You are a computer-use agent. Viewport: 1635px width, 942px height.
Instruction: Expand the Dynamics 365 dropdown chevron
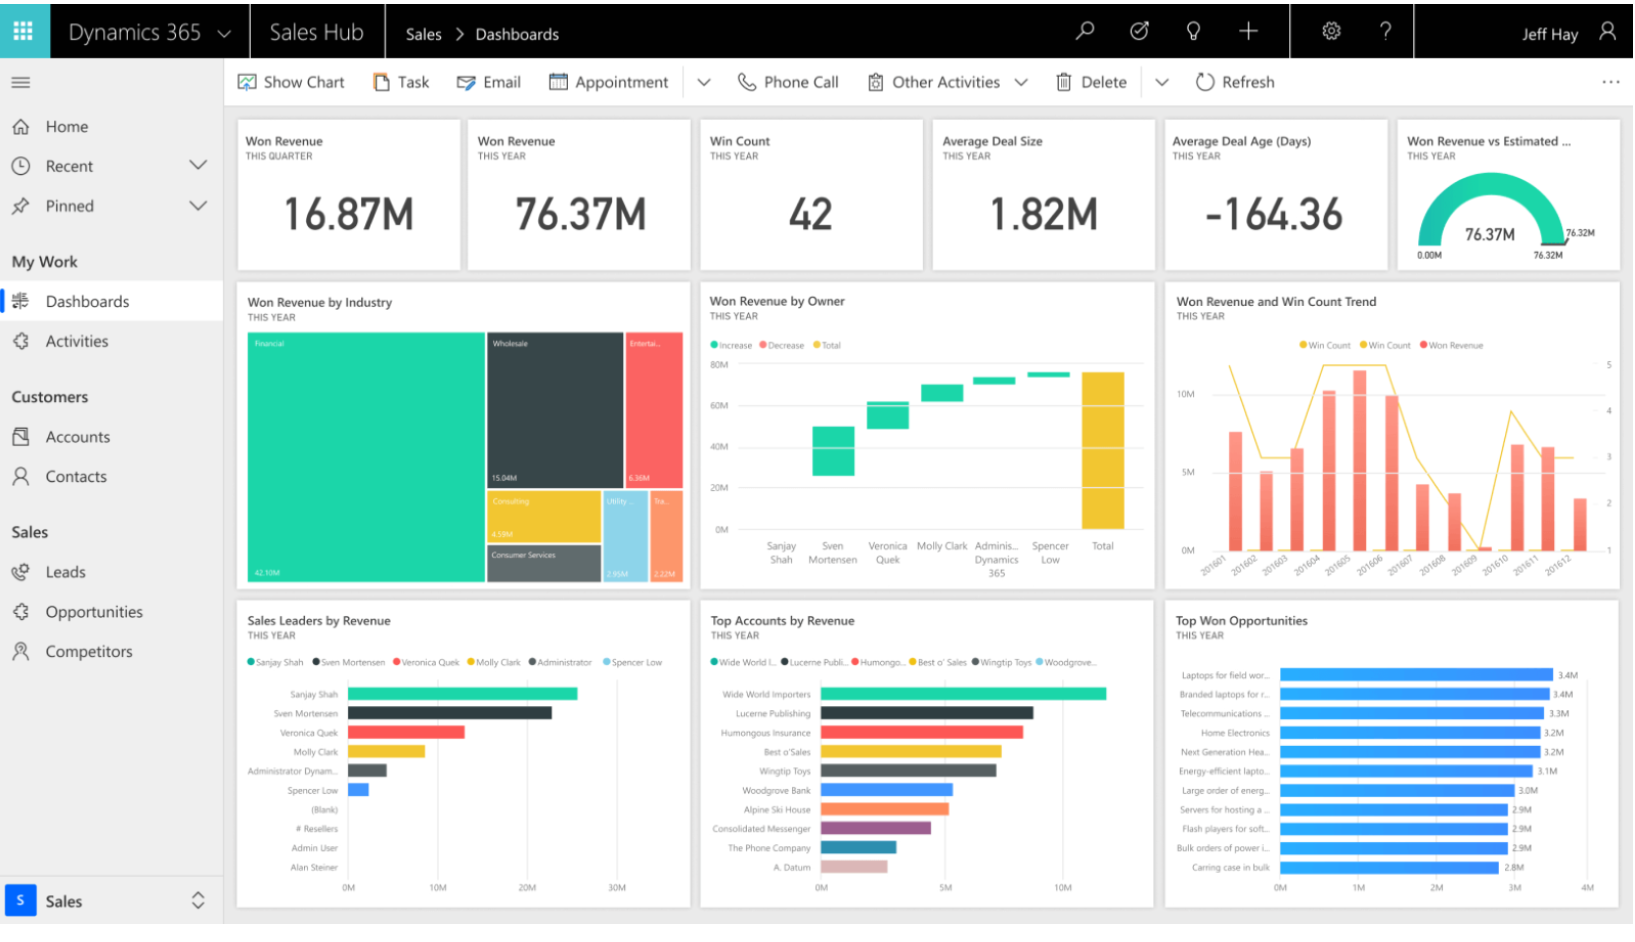point(224,33)
